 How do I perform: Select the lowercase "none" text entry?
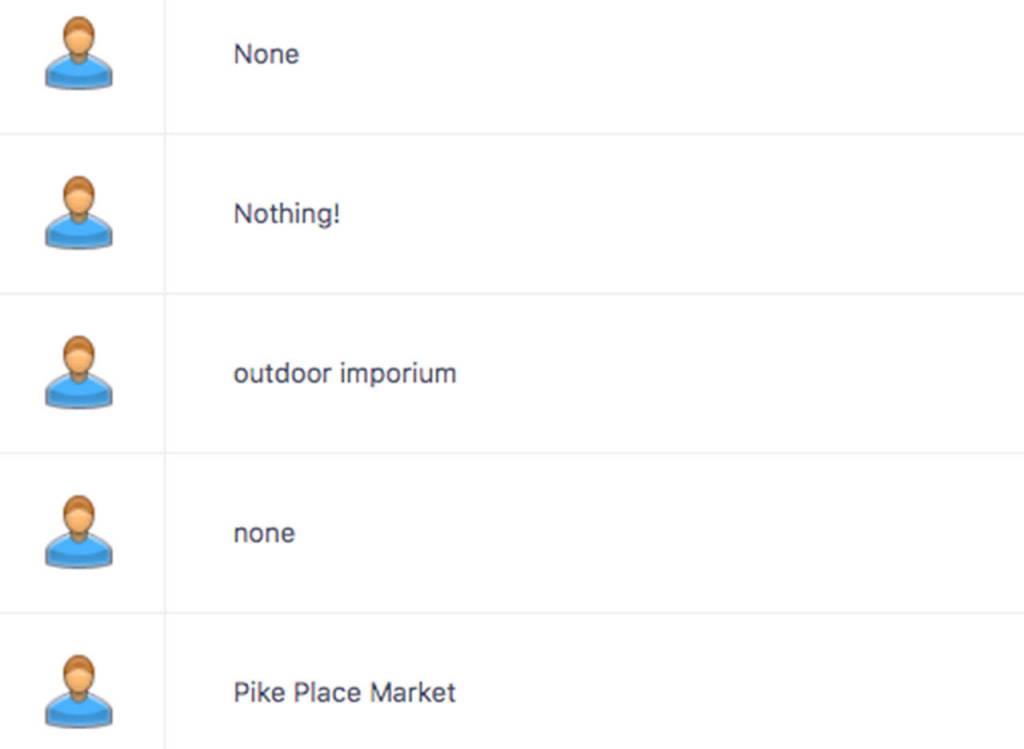coord(263,533)
